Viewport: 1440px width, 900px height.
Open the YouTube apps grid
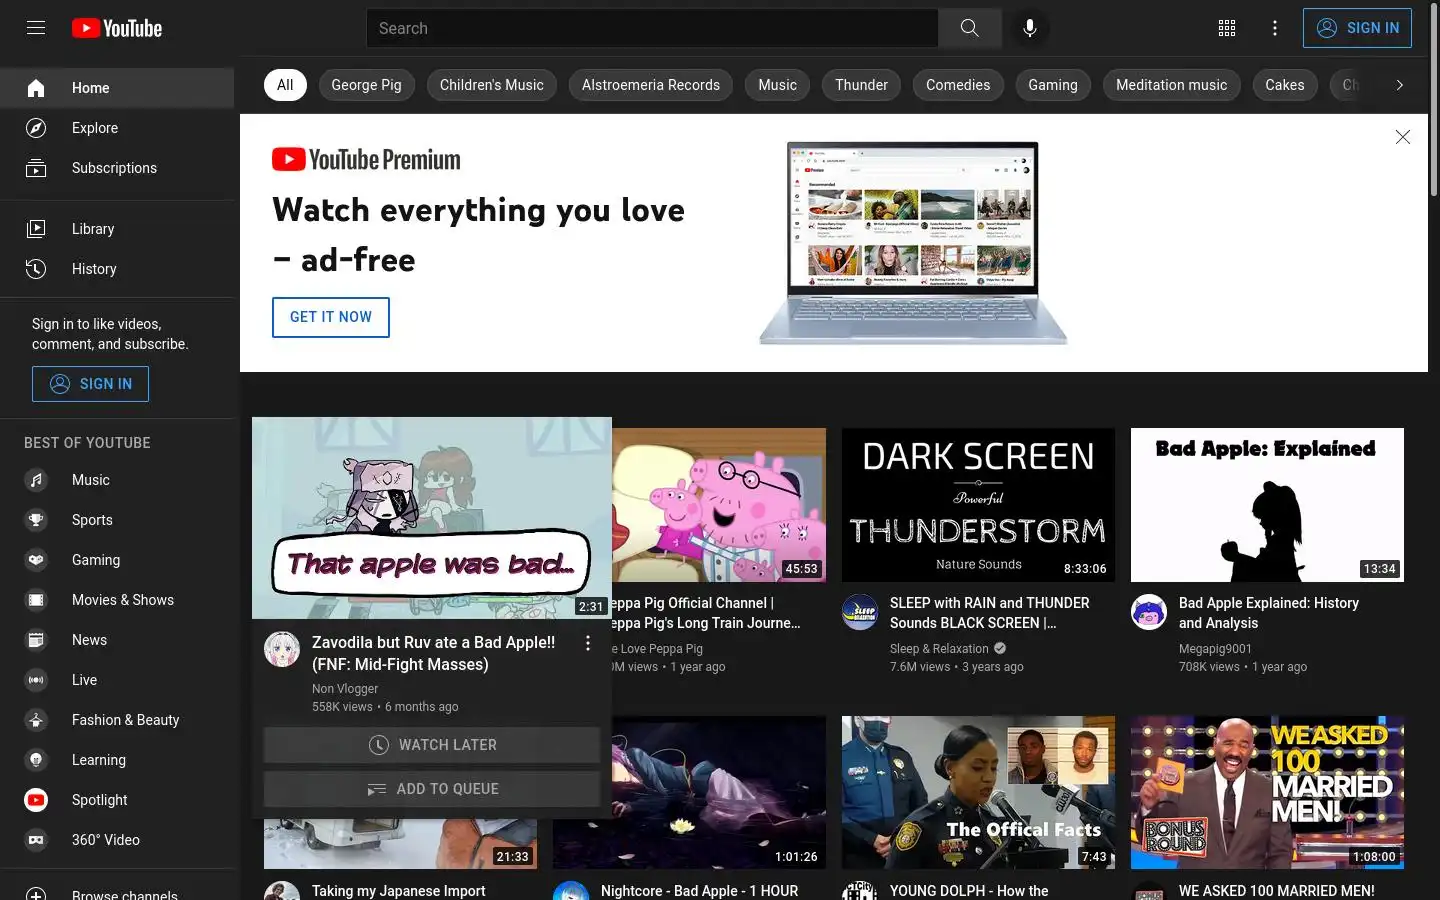[x=1227, y=28]
